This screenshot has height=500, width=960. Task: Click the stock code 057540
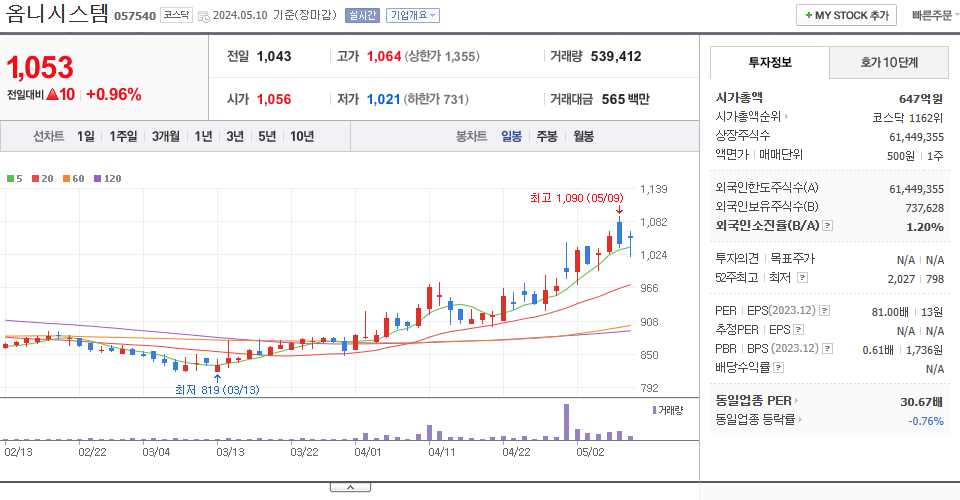(x=135, y=16)
